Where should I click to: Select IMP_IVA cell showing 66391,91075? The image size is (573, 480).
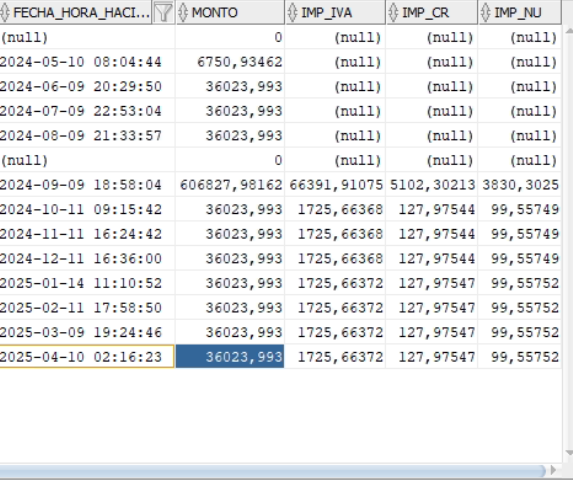pos(335,184)
